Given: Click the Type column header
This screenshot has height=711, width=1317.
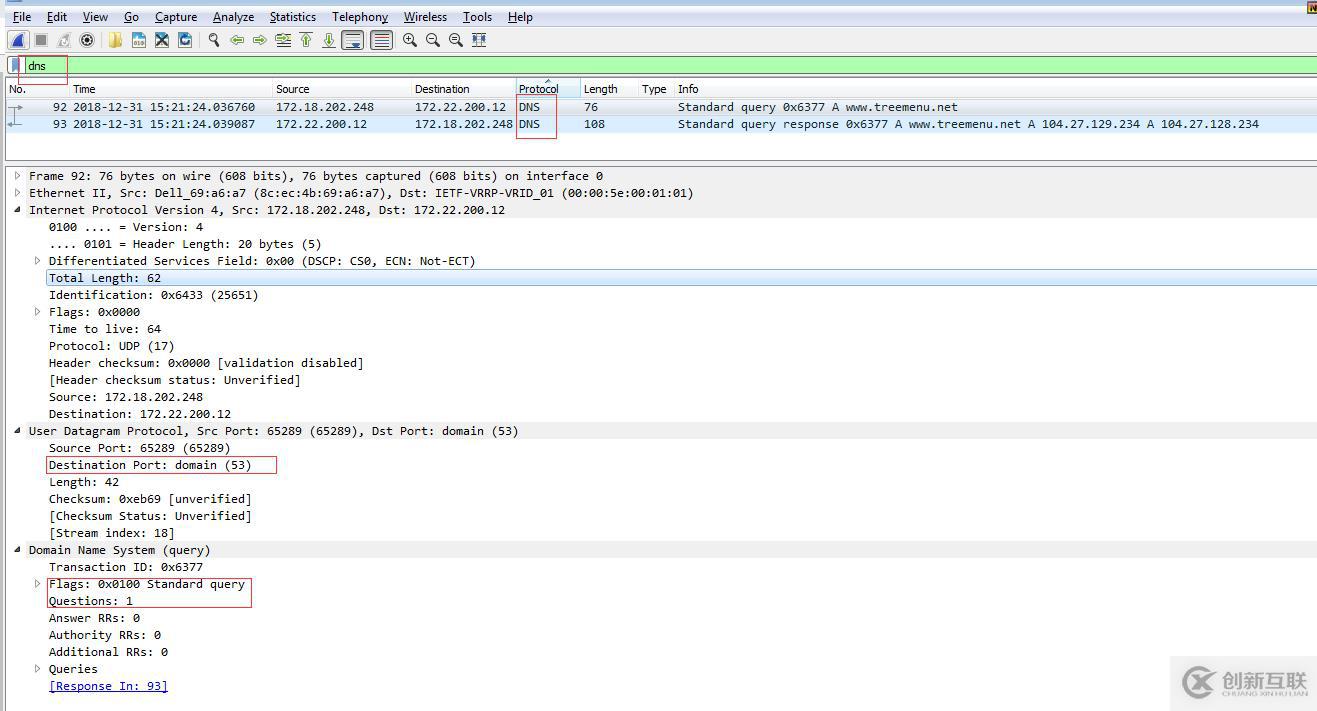Looking at the screenshot, I should tap(656, 89).
